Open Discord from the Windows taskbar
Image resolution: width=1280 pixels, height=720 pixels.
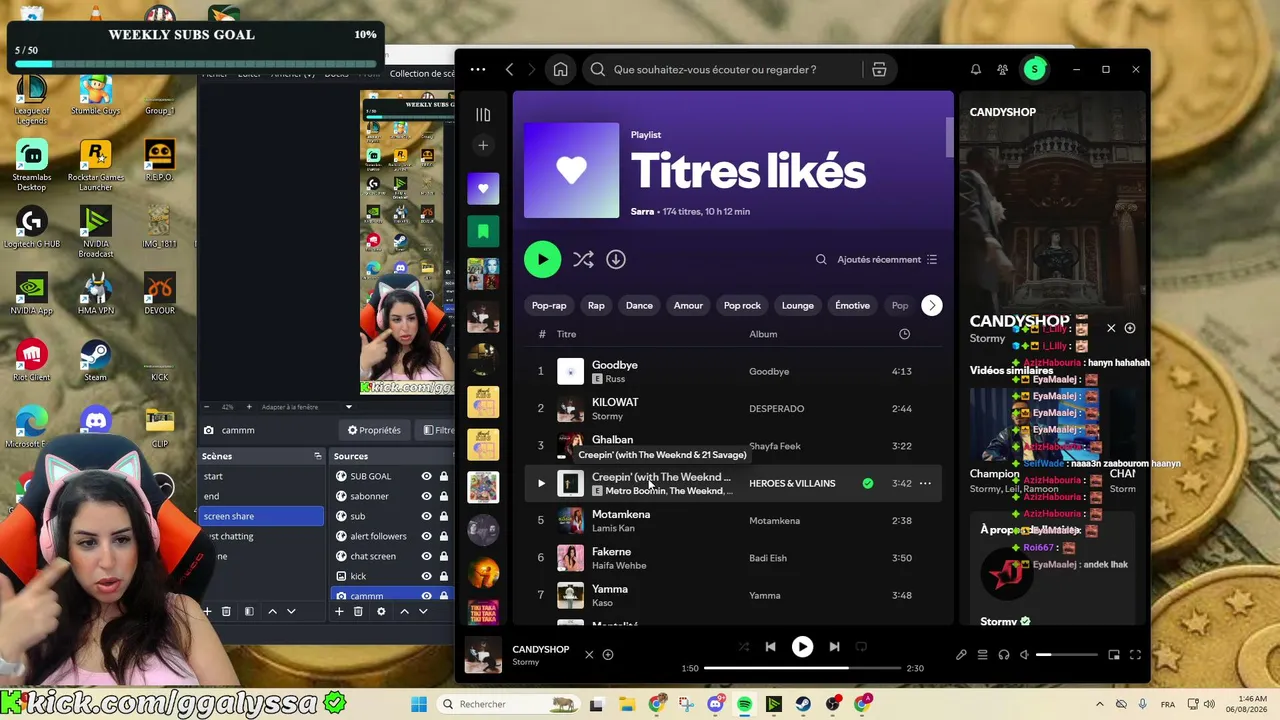point(715,704)
